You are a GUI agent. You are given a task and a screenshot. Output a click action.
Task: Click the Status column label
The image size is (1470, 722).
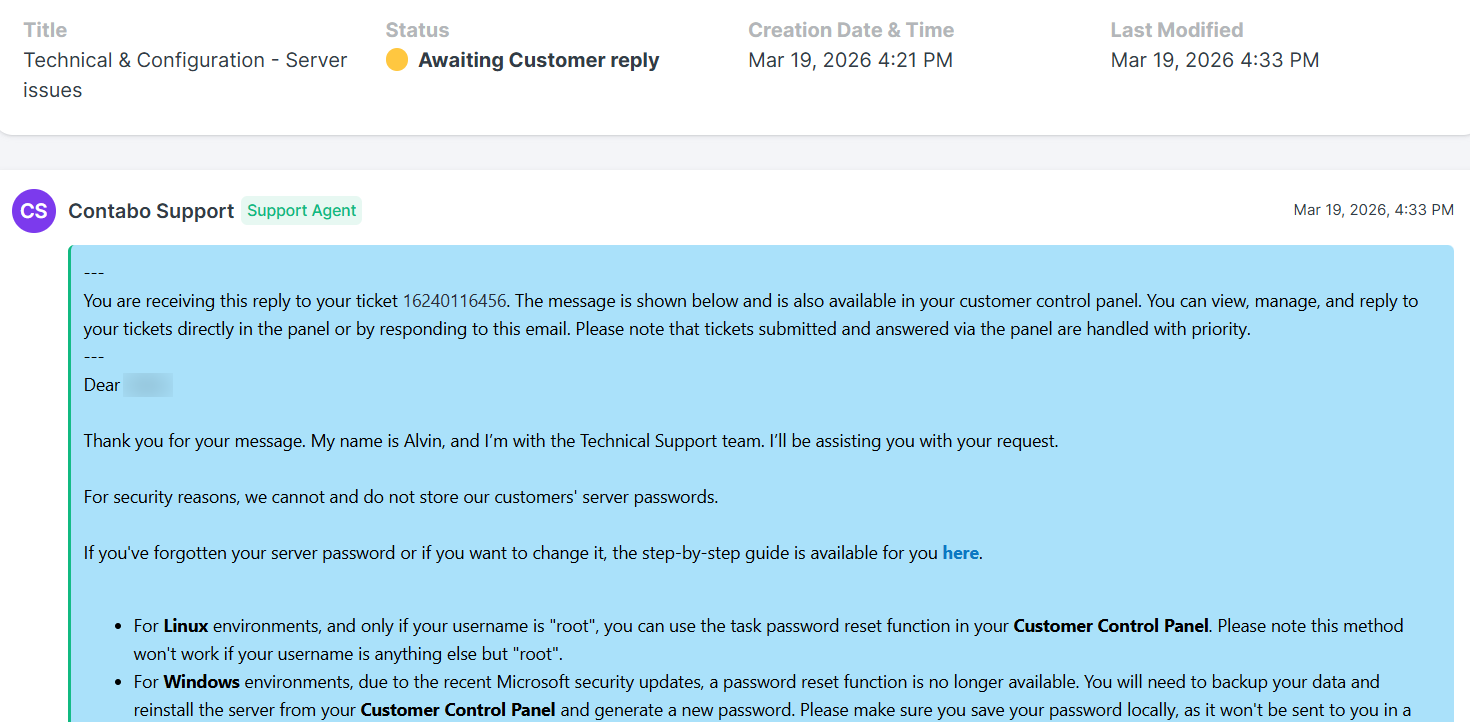tap(417, 30)
